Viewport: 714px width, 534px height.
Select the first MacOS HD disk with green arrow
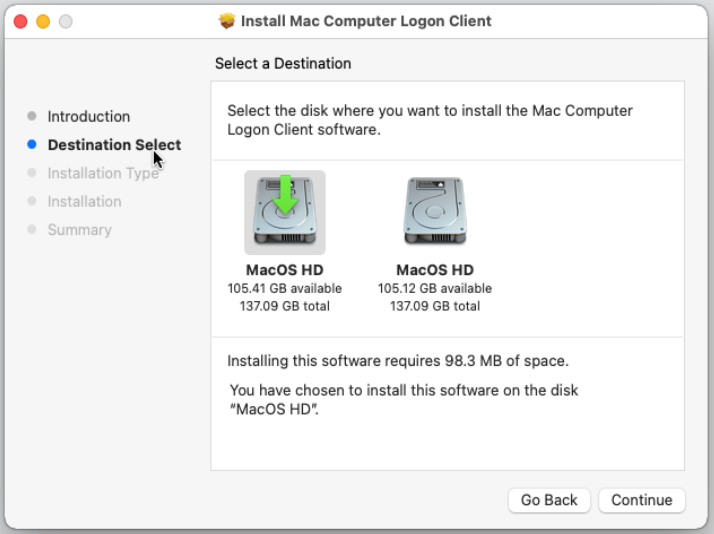coord(285,212)
